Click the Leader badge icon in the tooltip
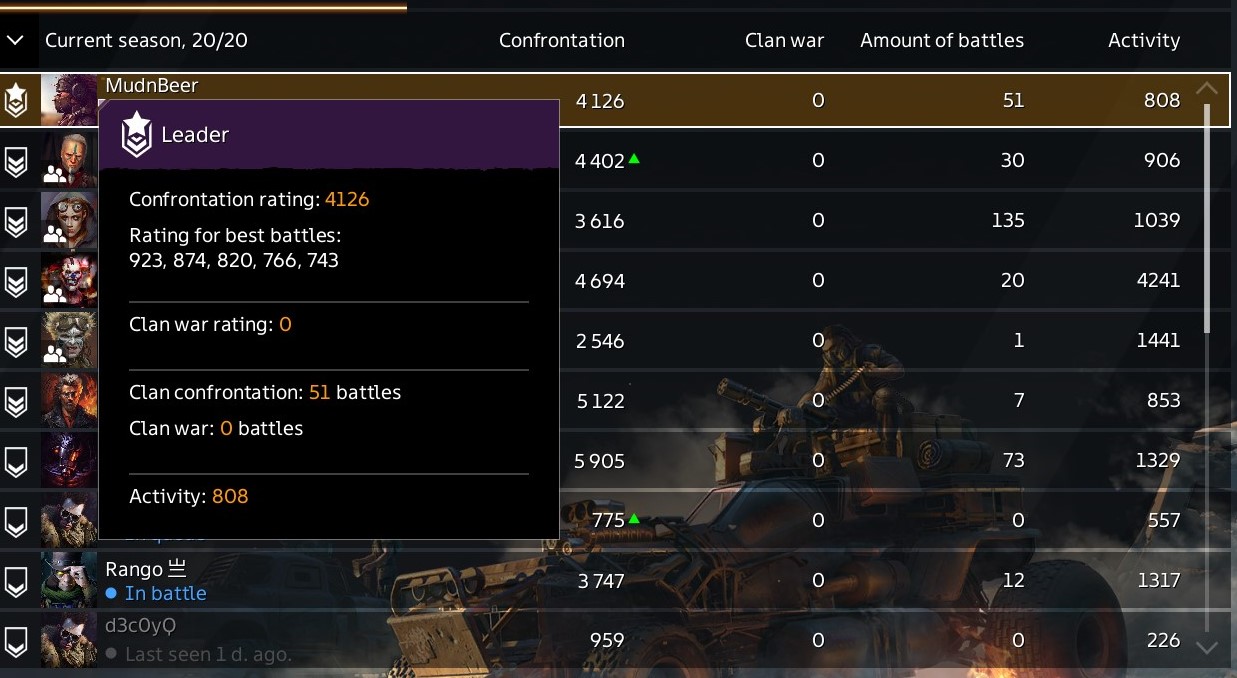This screenshot has height=678, width=1237. (136, 134)
